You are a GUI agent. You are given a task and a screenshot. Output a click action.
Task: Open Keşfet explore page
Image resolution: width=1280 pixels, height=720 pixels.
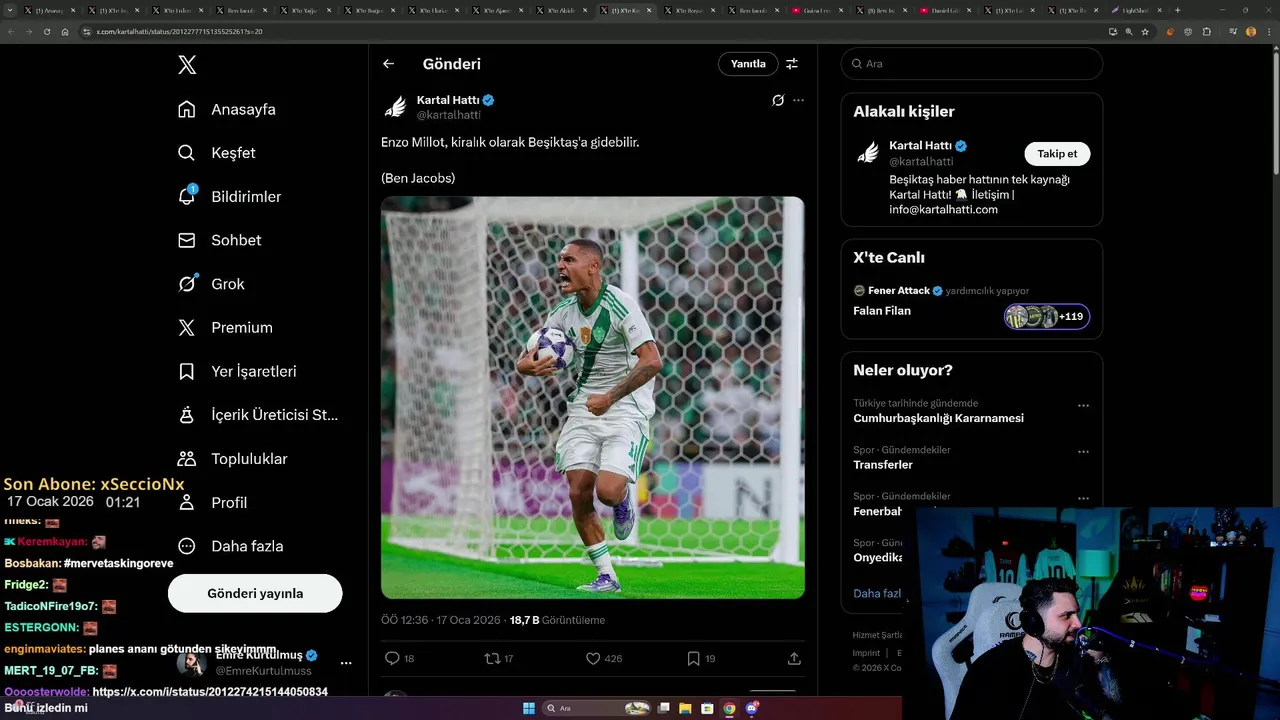point(216,153)
